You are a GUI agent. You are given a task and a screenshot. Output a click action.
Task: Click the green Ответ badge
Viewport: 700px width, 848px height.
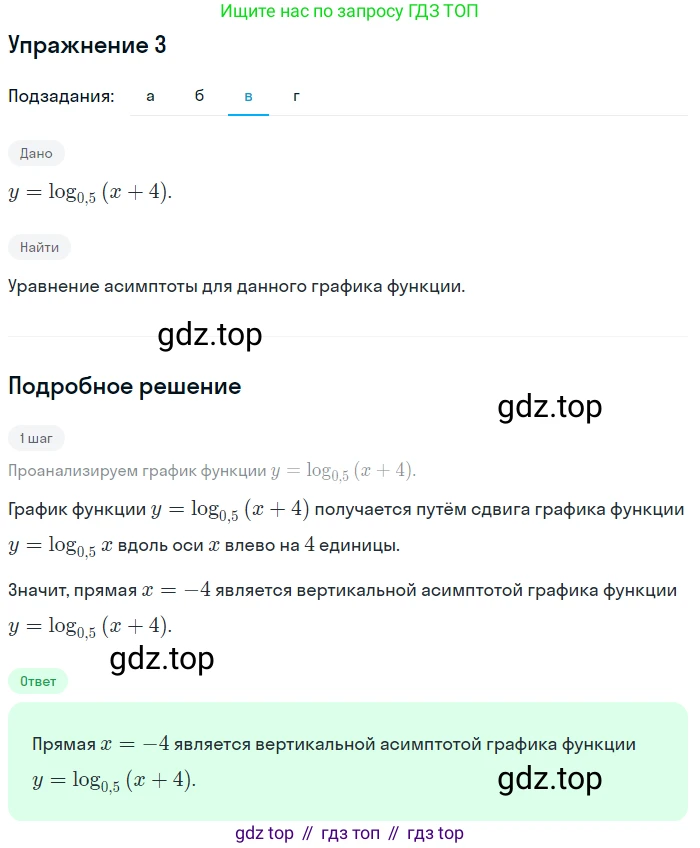pos(38,681)
